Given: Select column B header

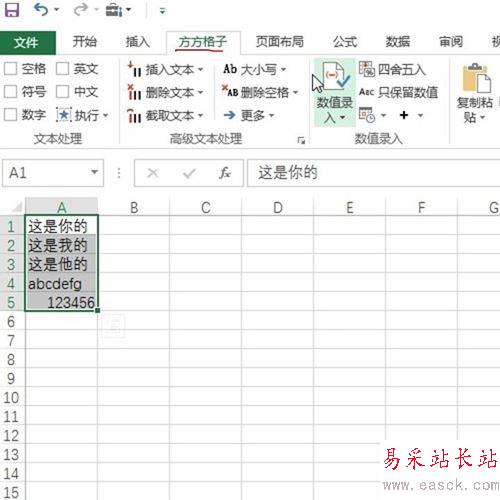Looking at the screenshot, I should pyautogui.click(x=134, y=207).
